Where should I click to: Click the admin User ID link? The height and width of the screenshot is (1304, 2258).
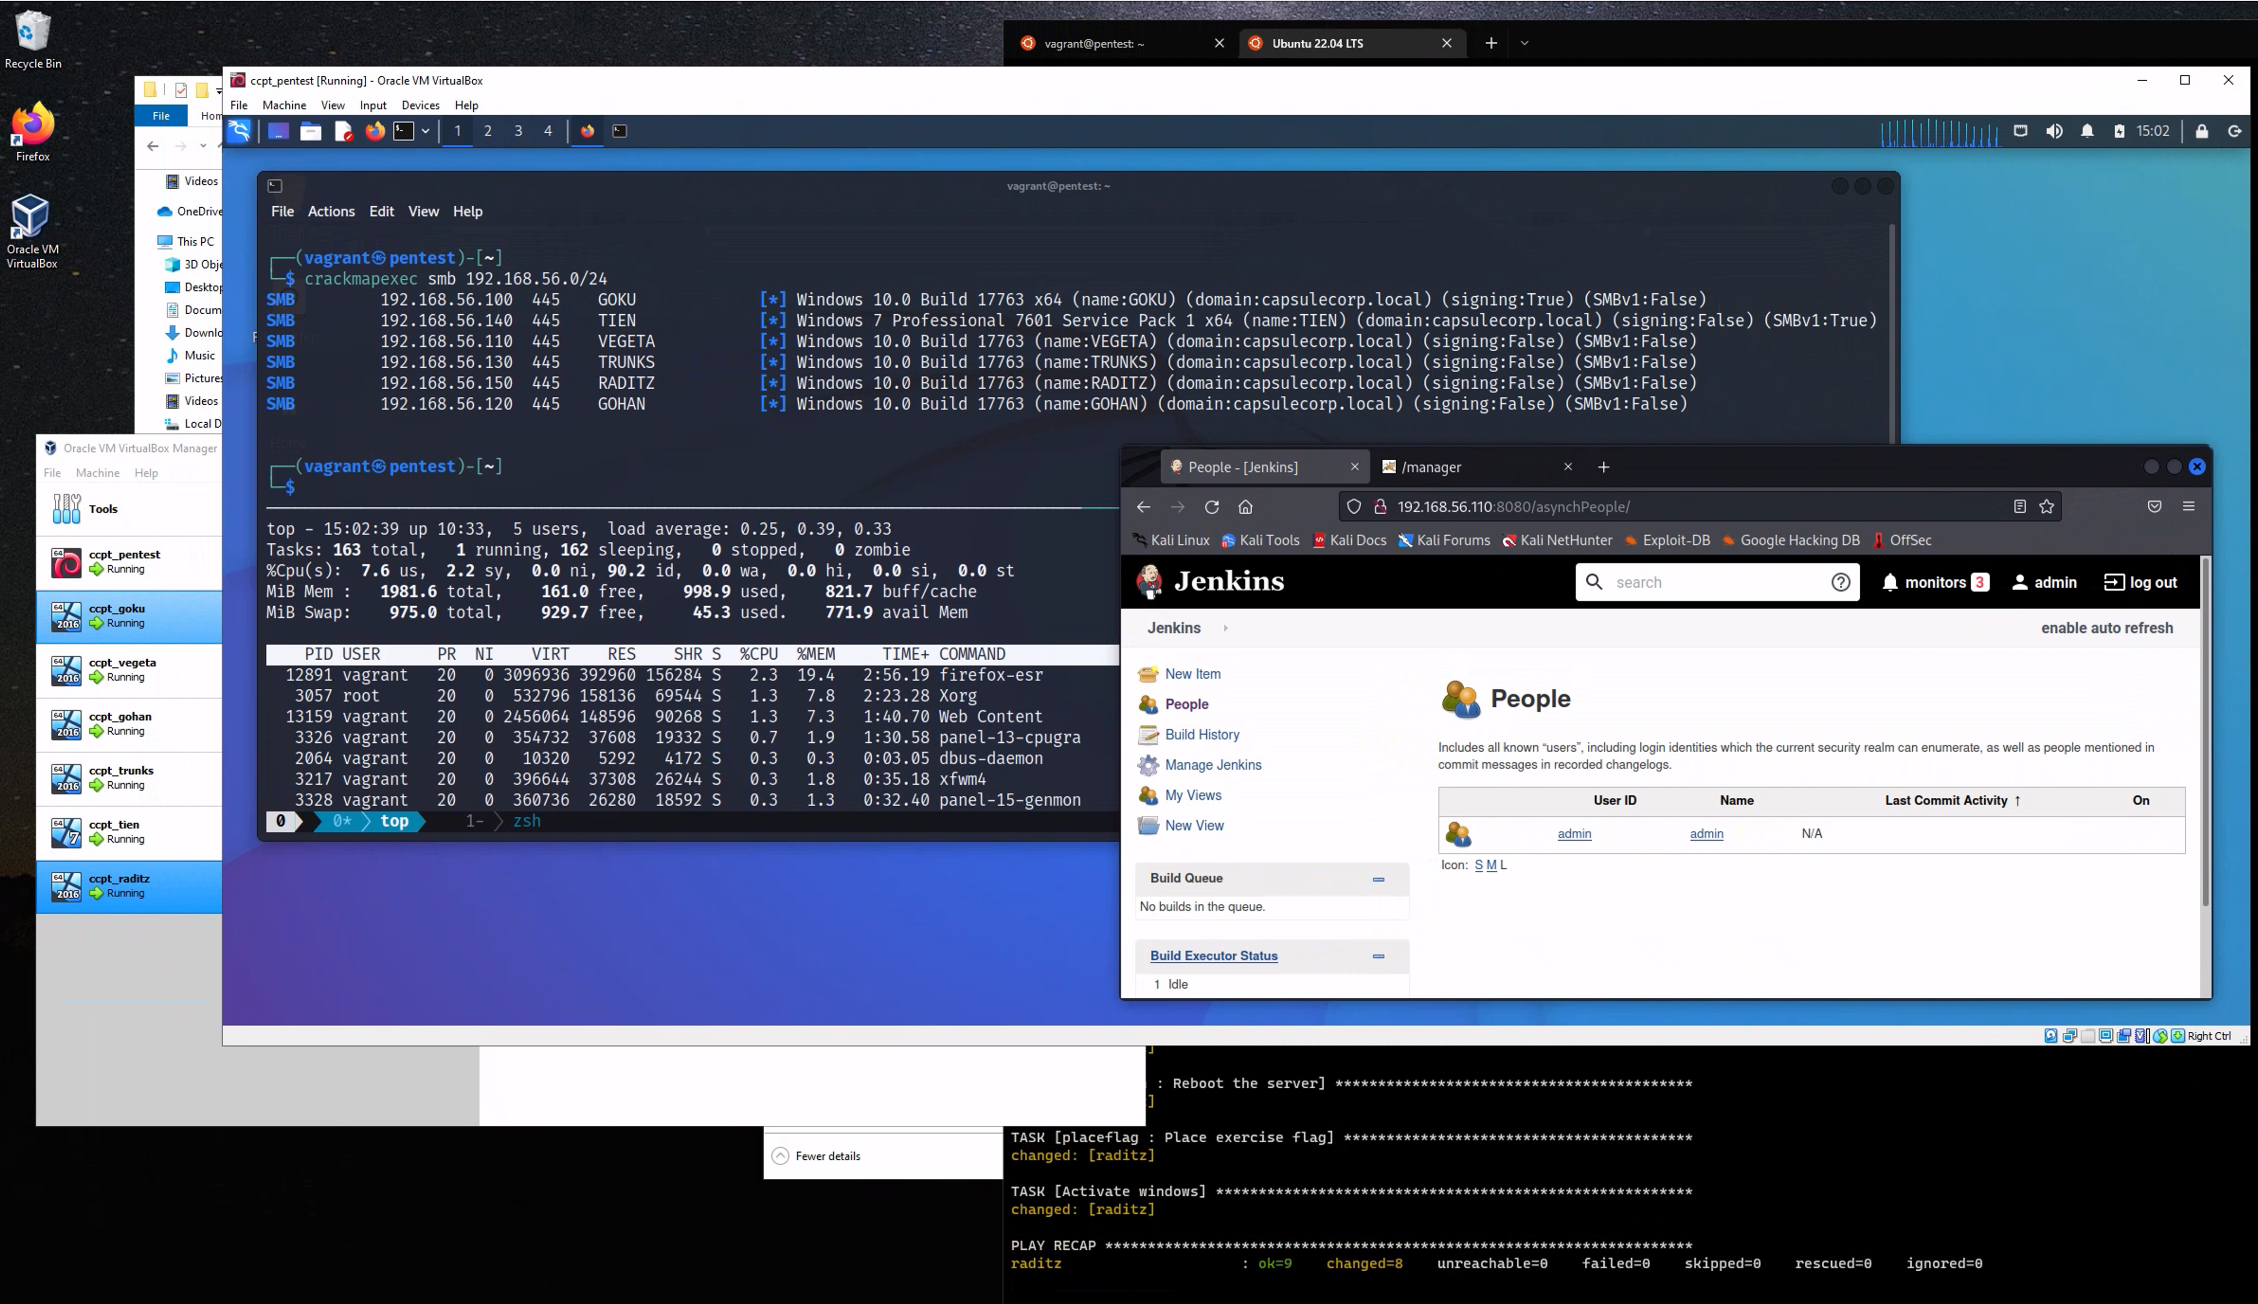click(1574, 834)
